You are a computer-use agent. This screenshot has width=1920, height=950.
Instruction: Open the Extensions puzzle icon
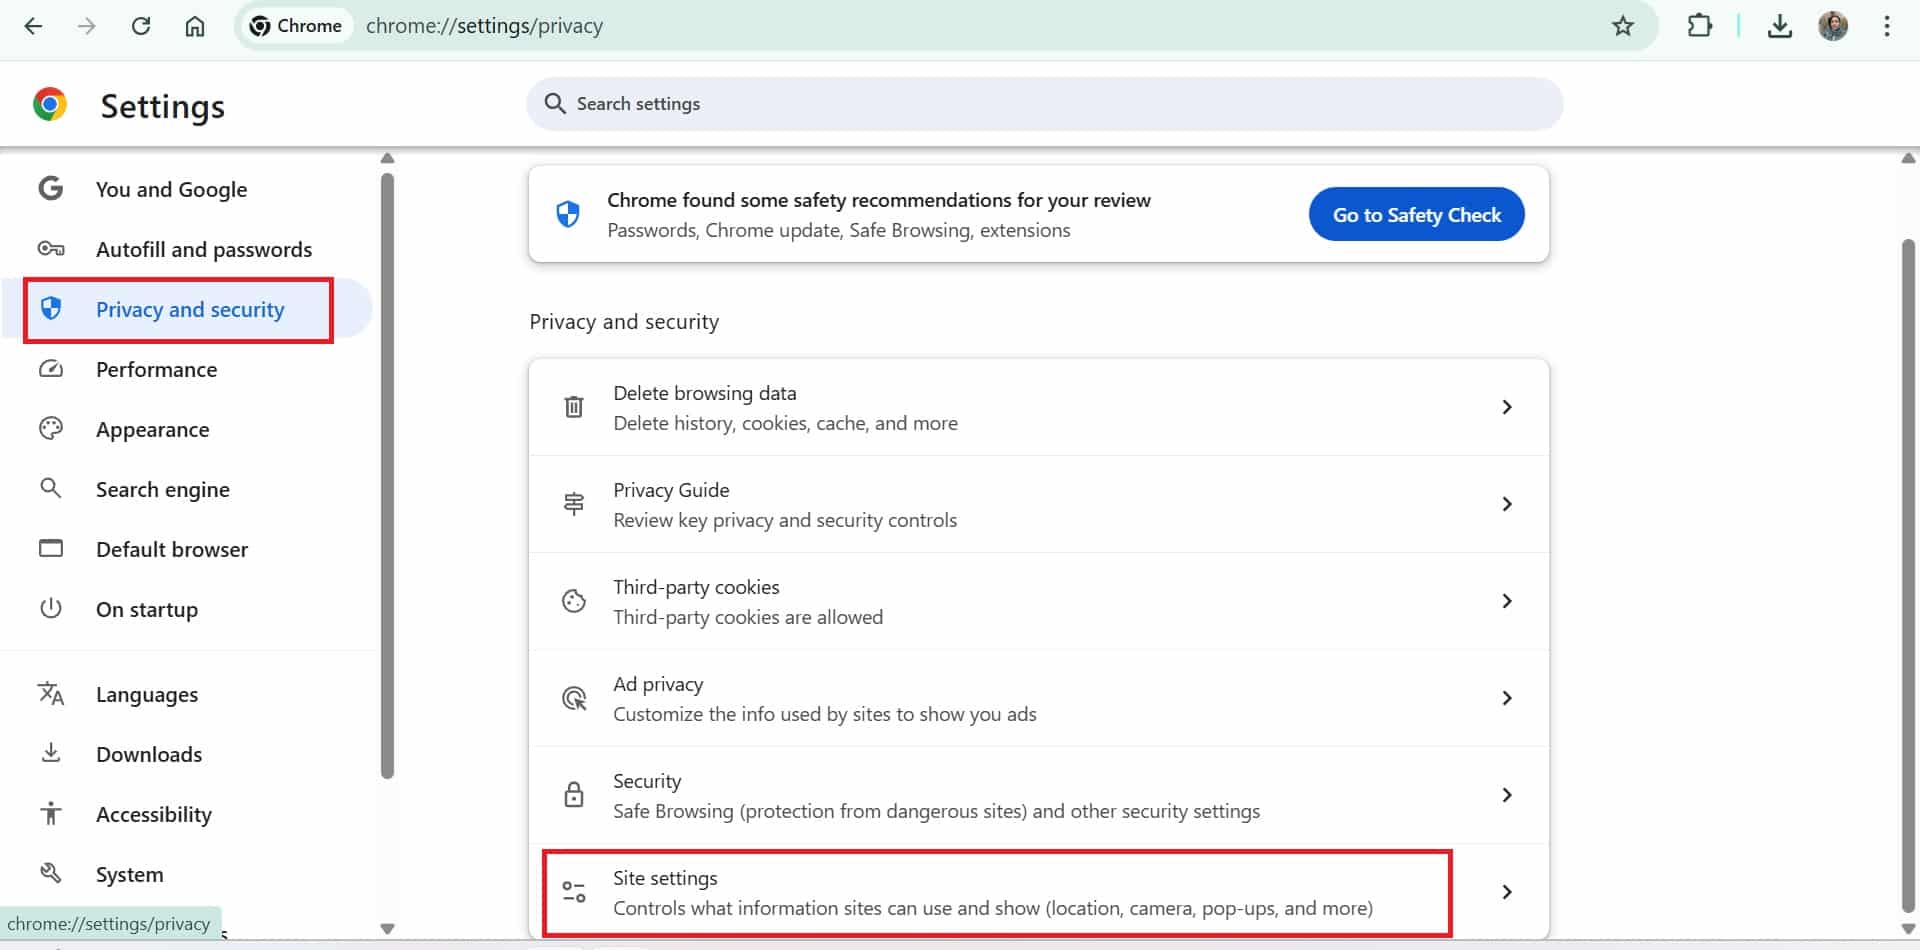click(1699, 26)
